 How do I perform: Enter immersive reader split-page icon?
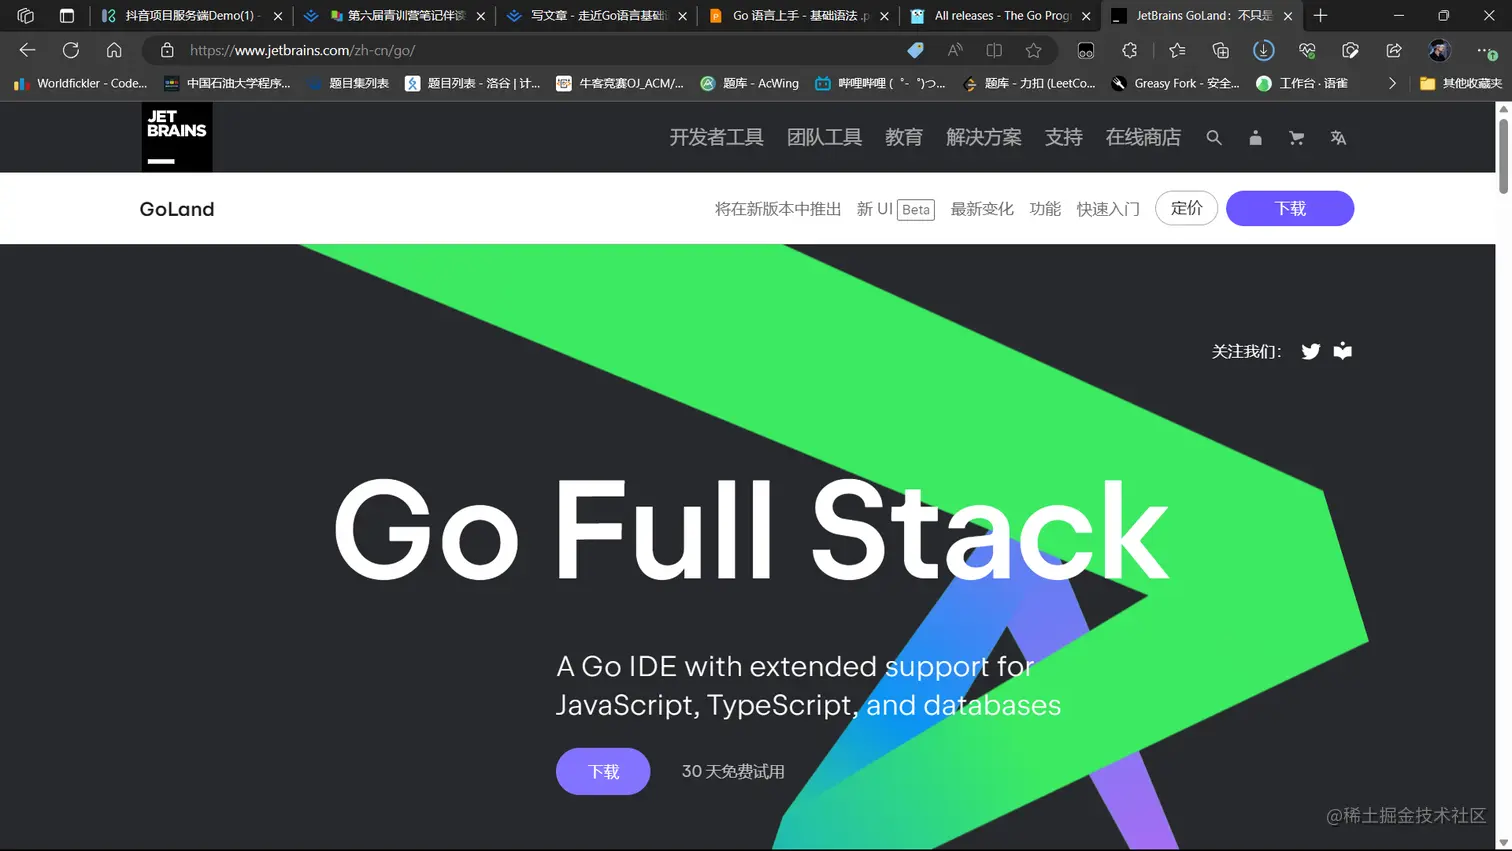[994, 50]
